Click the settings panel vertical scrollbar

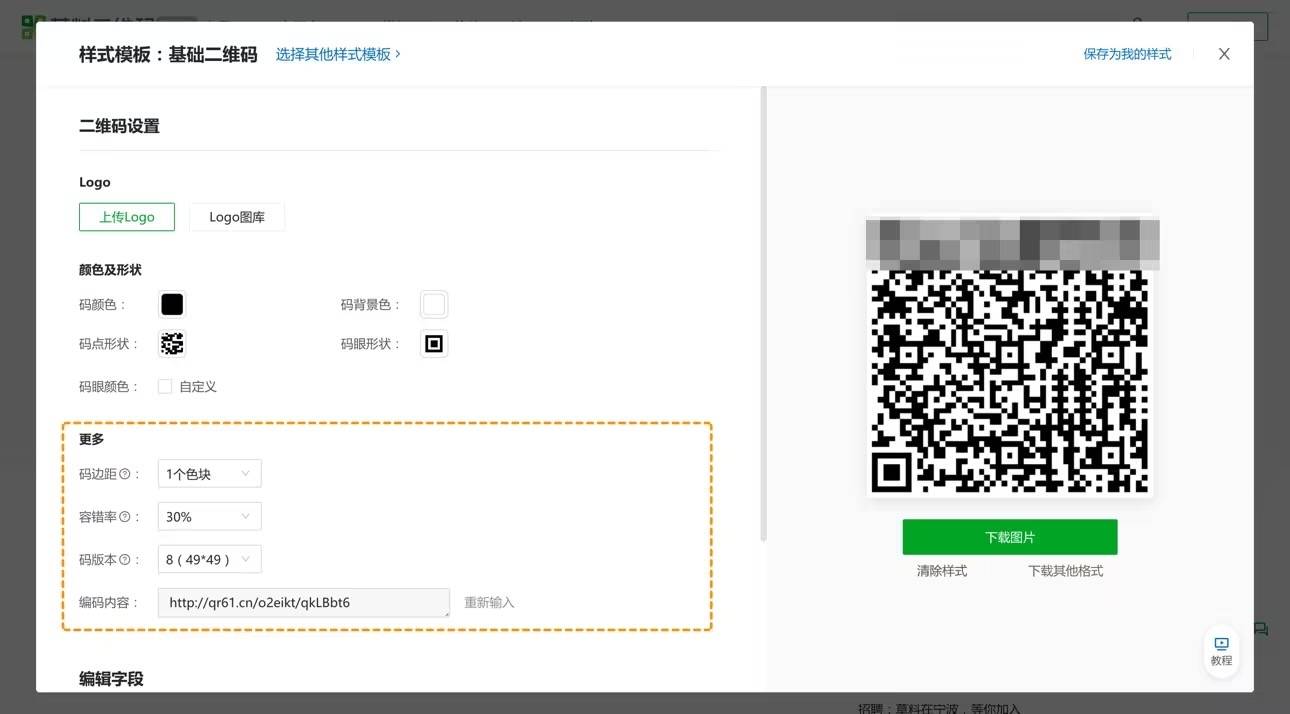click(x=764, y=313)
